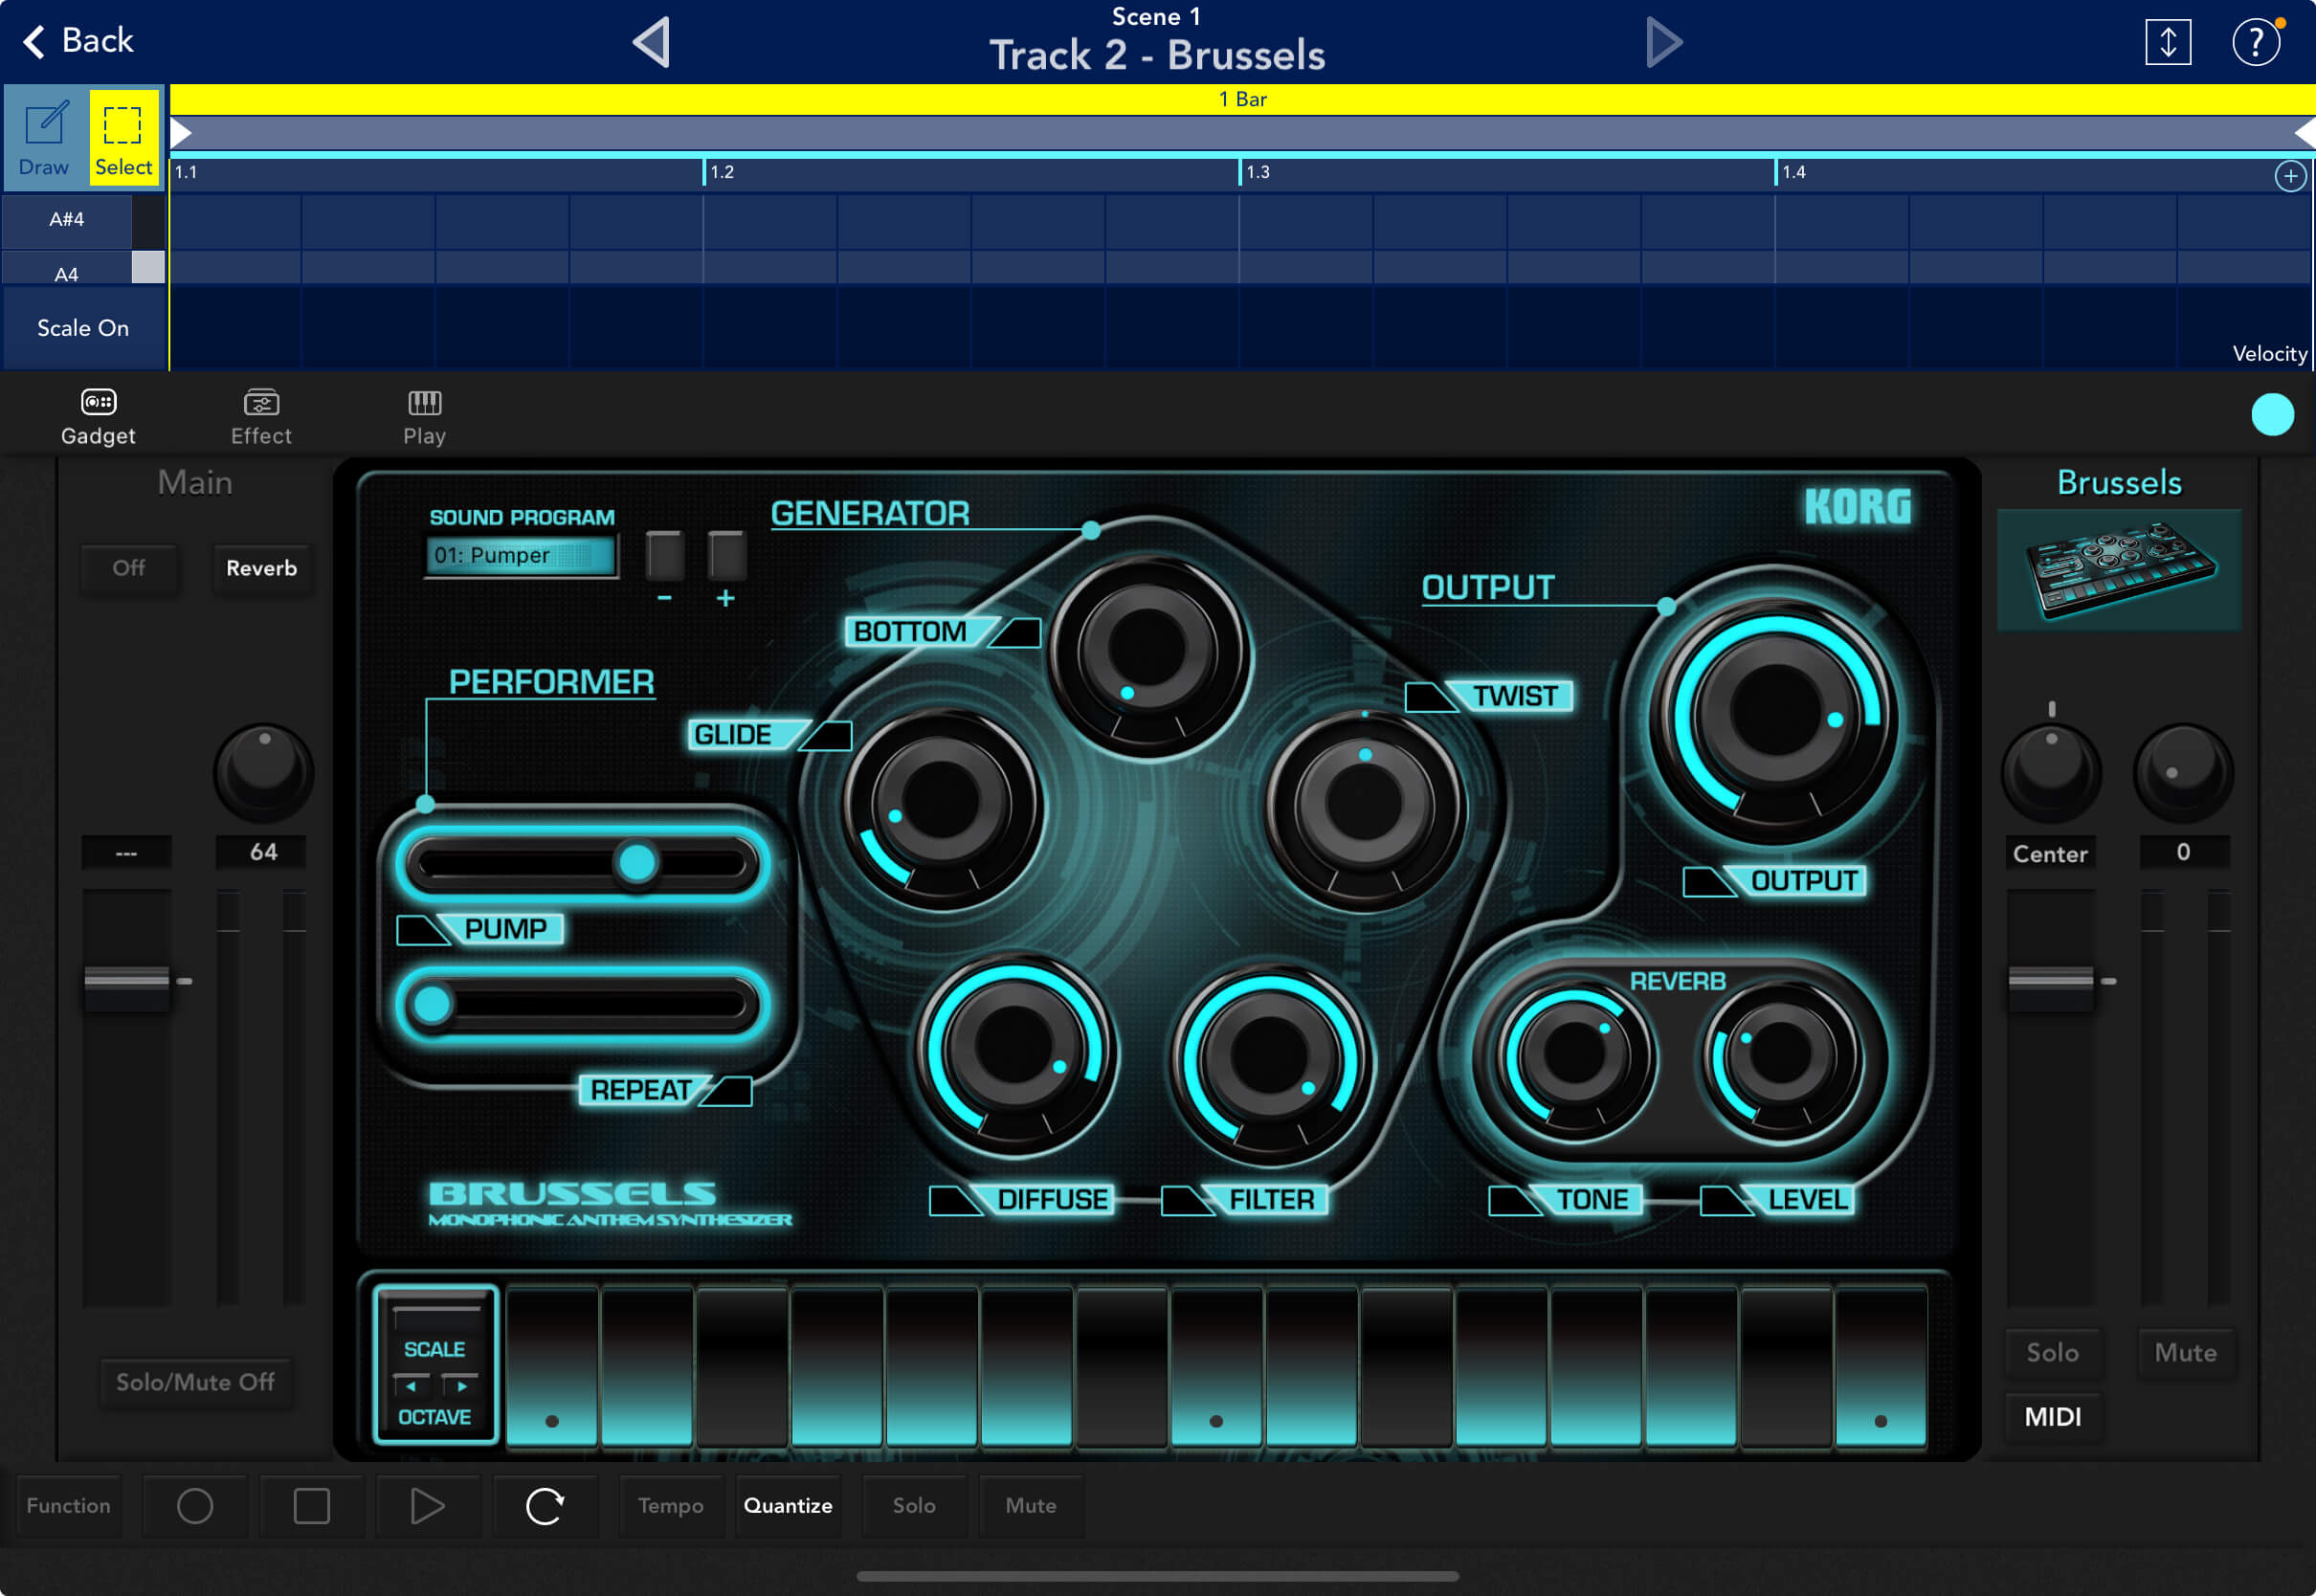Click the PUMP slider handle
This screenshot has height=1596, width=2316.
637,862
